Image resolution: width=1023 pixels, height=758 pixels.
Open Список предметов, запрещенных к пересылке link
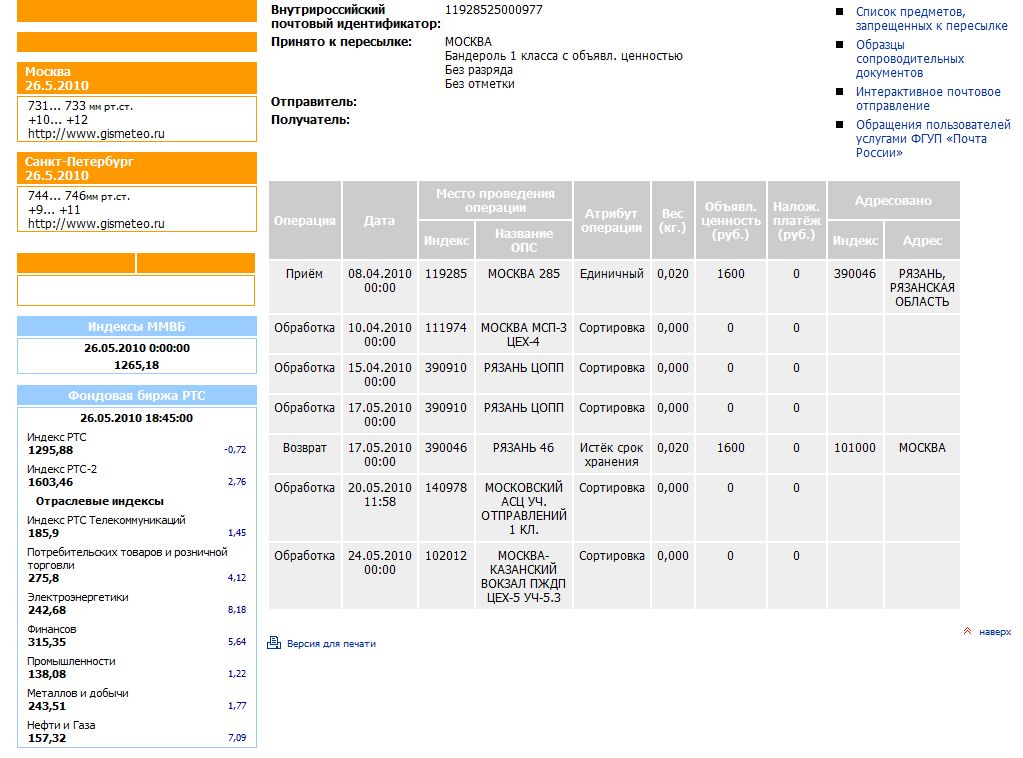(x=931, y=19)
